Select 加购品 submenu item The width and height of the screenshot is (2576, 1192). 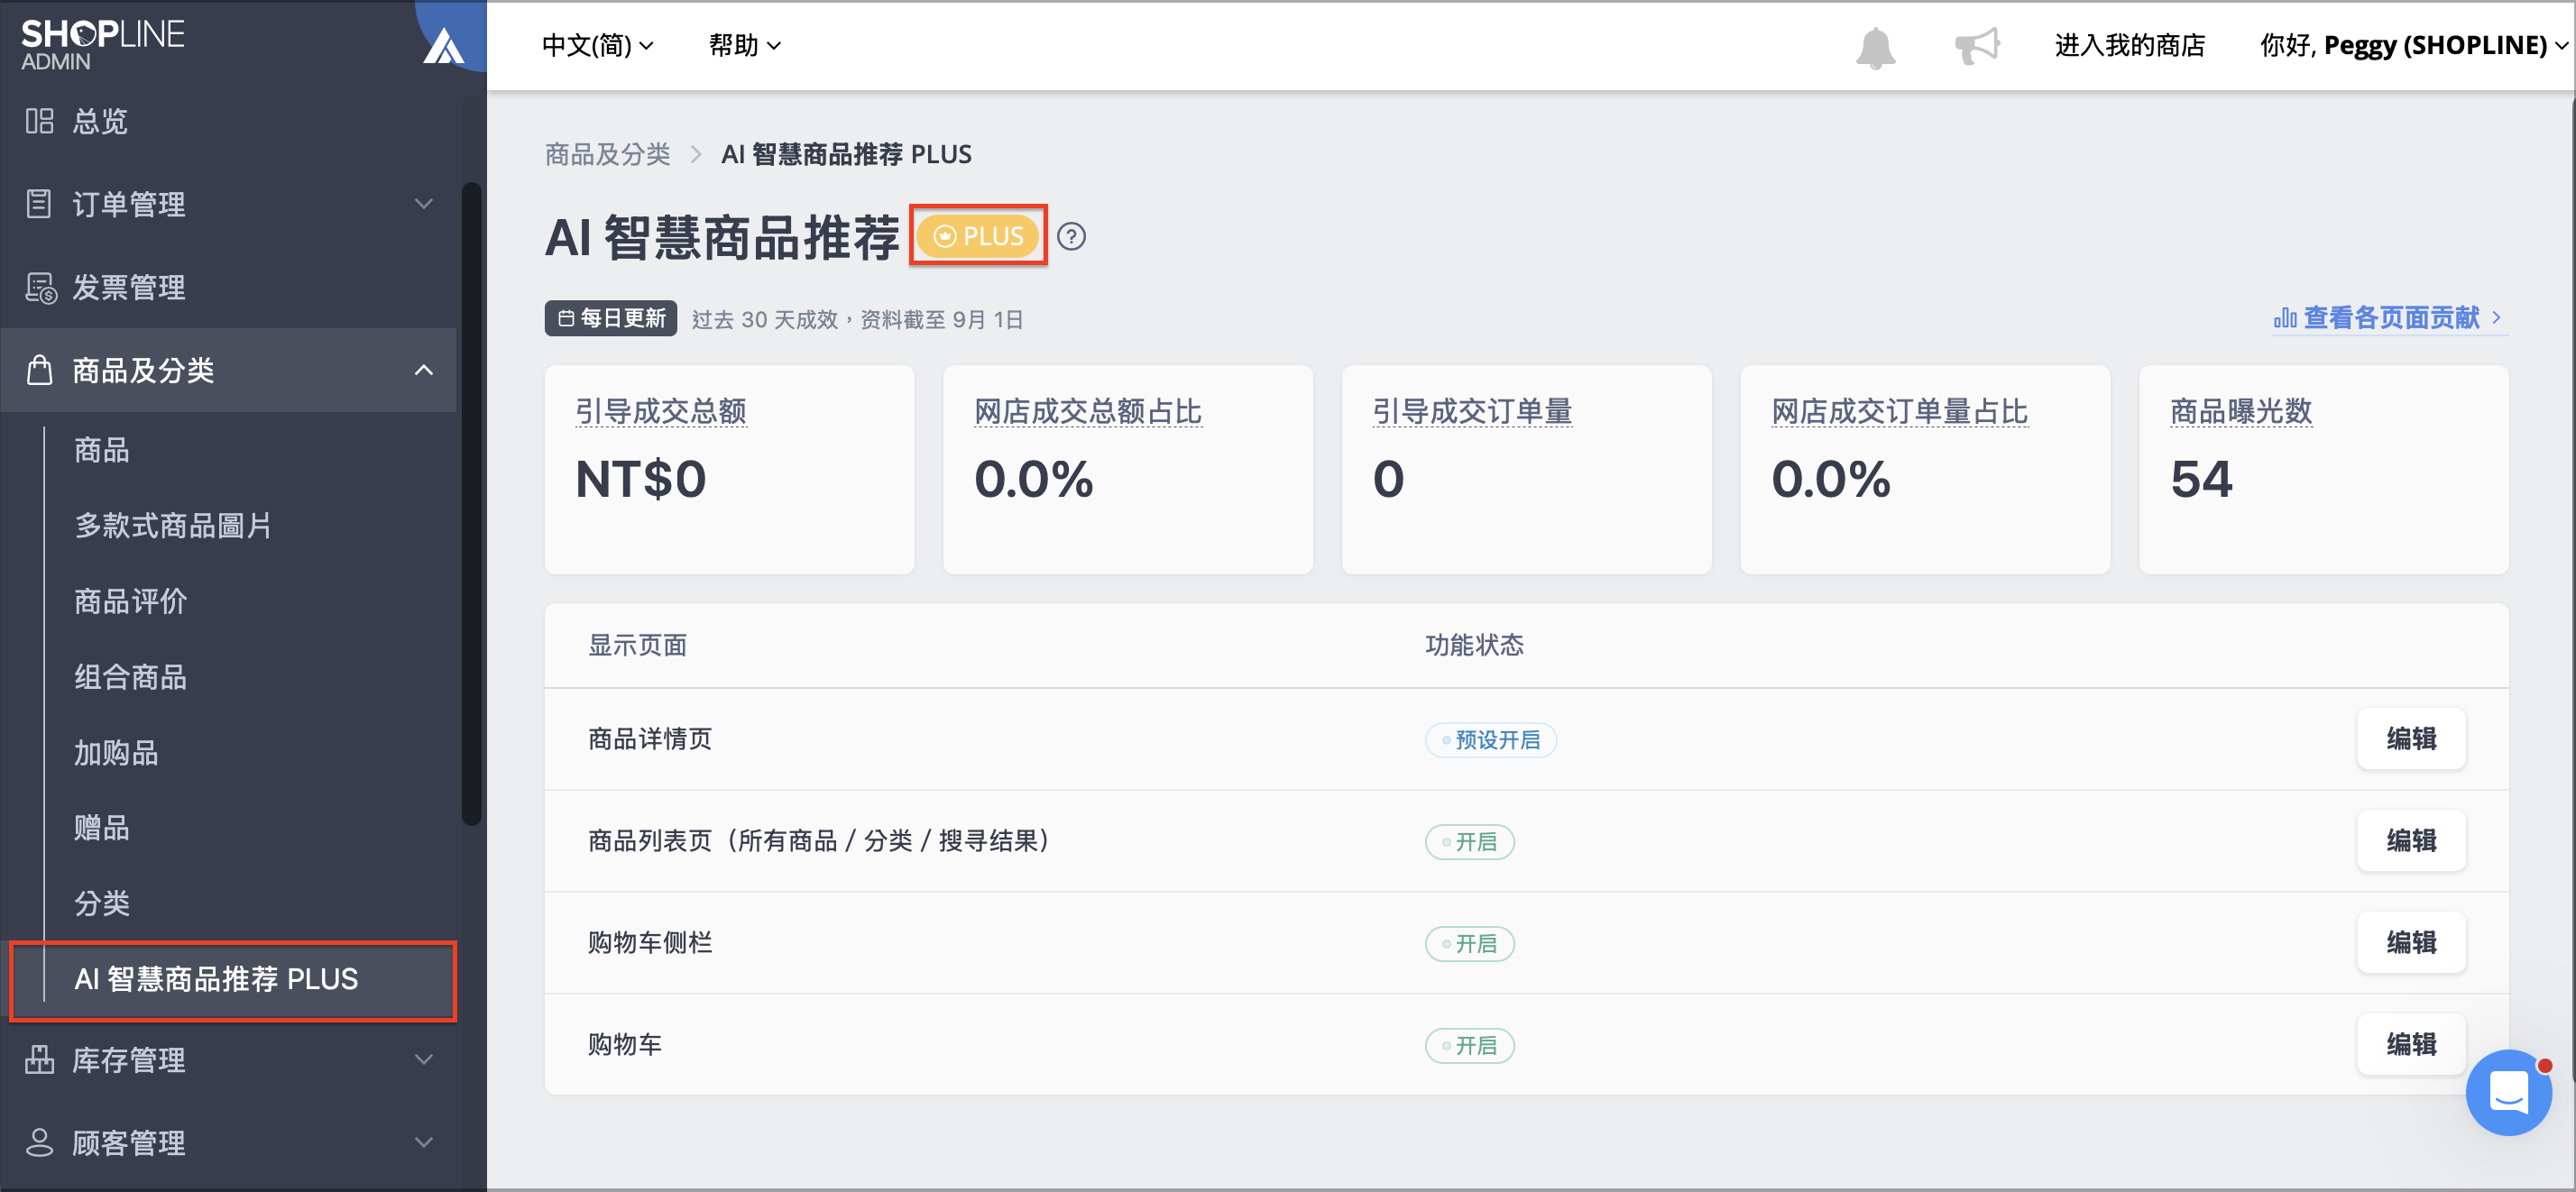tap(116, 753)
